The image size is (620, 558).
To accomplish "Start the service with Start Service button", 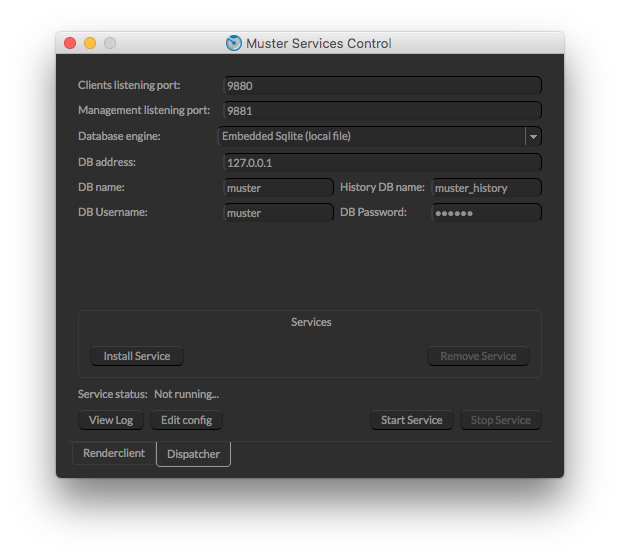I will point(411,420).
